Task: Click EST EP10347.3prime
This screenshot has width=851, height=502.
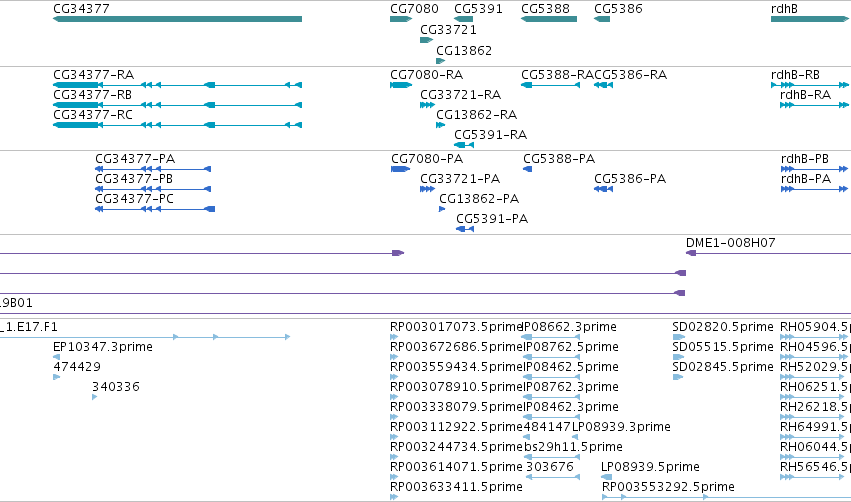Action: [x=56, y=357]
